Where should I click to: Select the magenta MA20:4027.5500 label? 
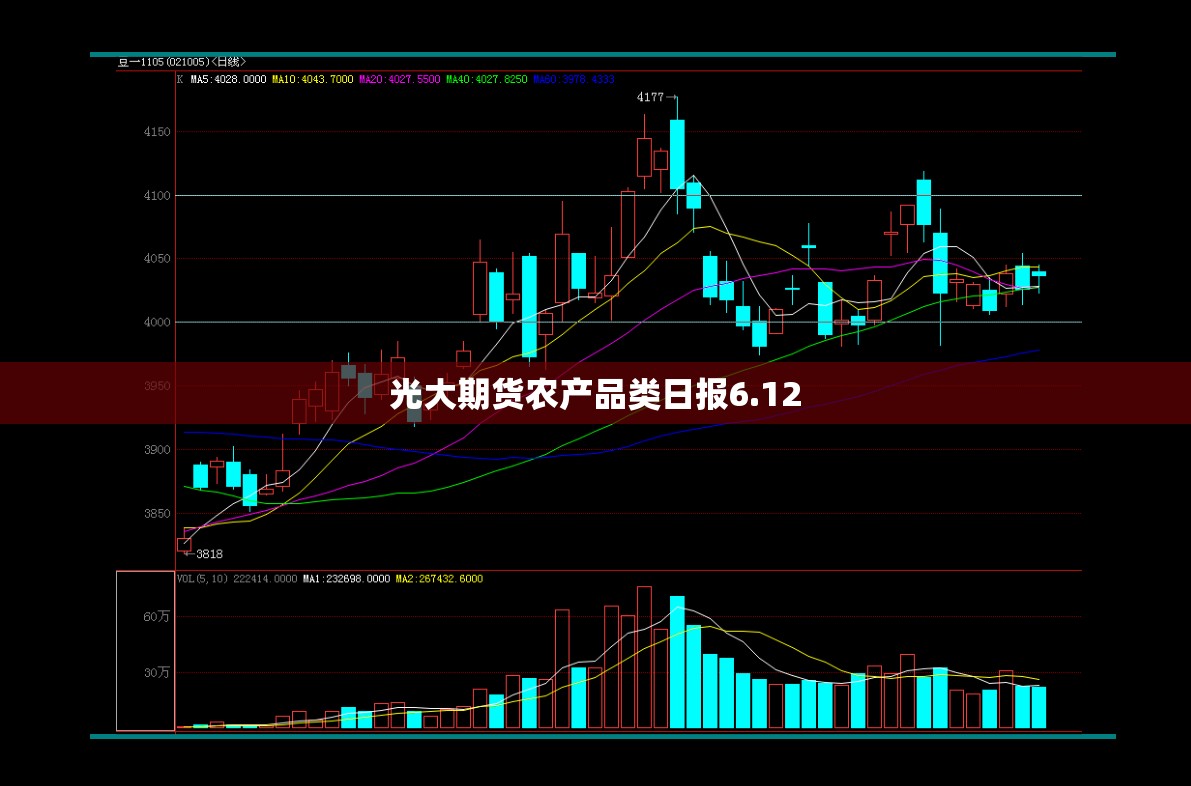400,79
